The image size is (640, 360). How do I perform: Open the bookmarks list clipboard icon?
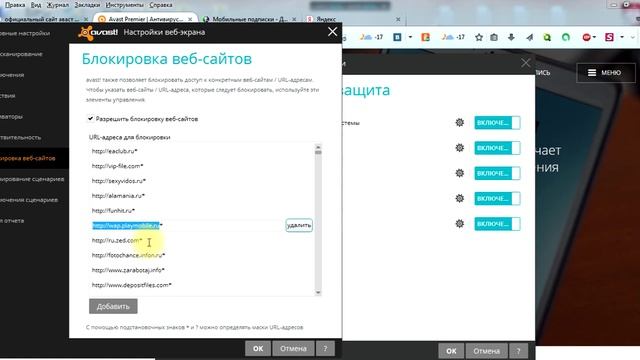pyautogui.click(x=494, y=38)
